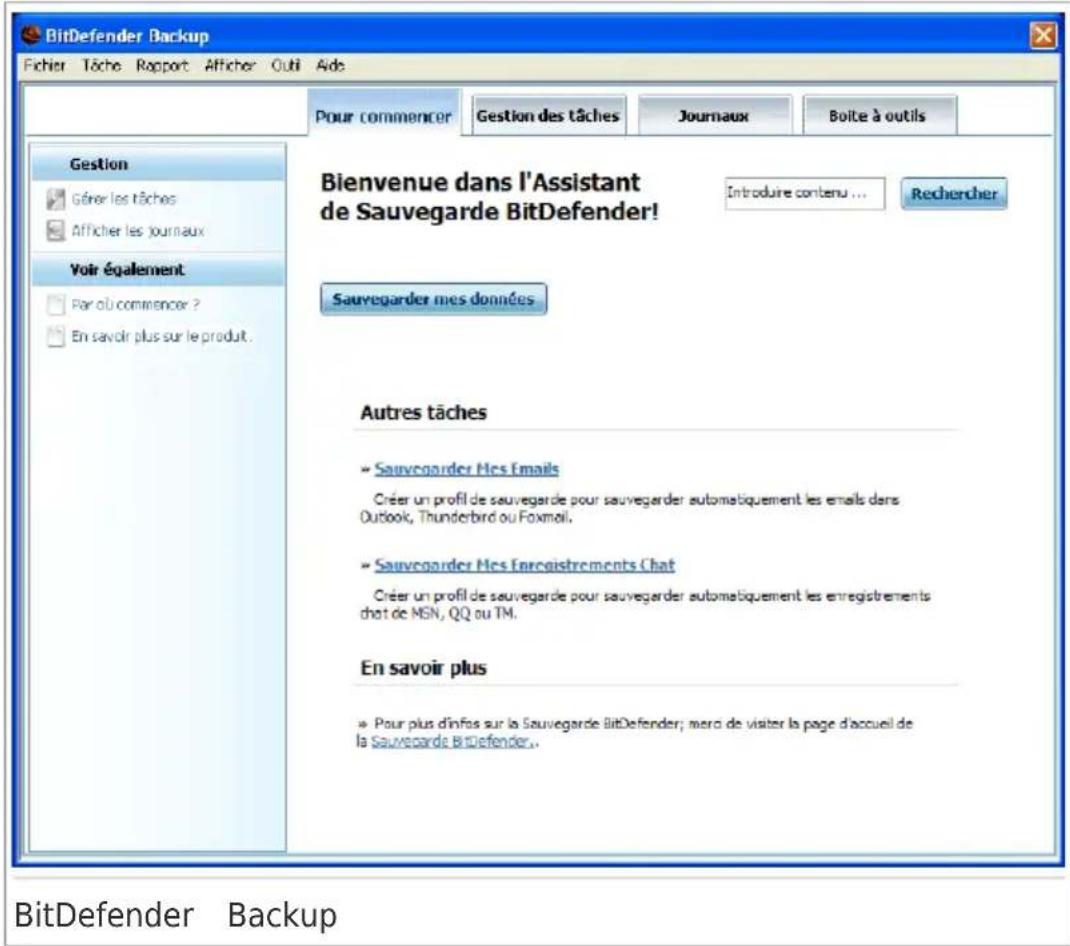Select the Pour commencer tab

[384, 114]
